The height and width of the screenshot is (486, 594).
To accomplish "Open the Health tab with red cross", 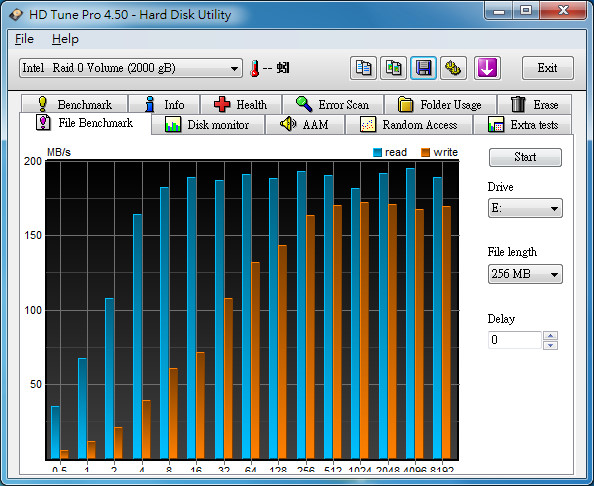I will pyautogui.click(x=241, y=104).
